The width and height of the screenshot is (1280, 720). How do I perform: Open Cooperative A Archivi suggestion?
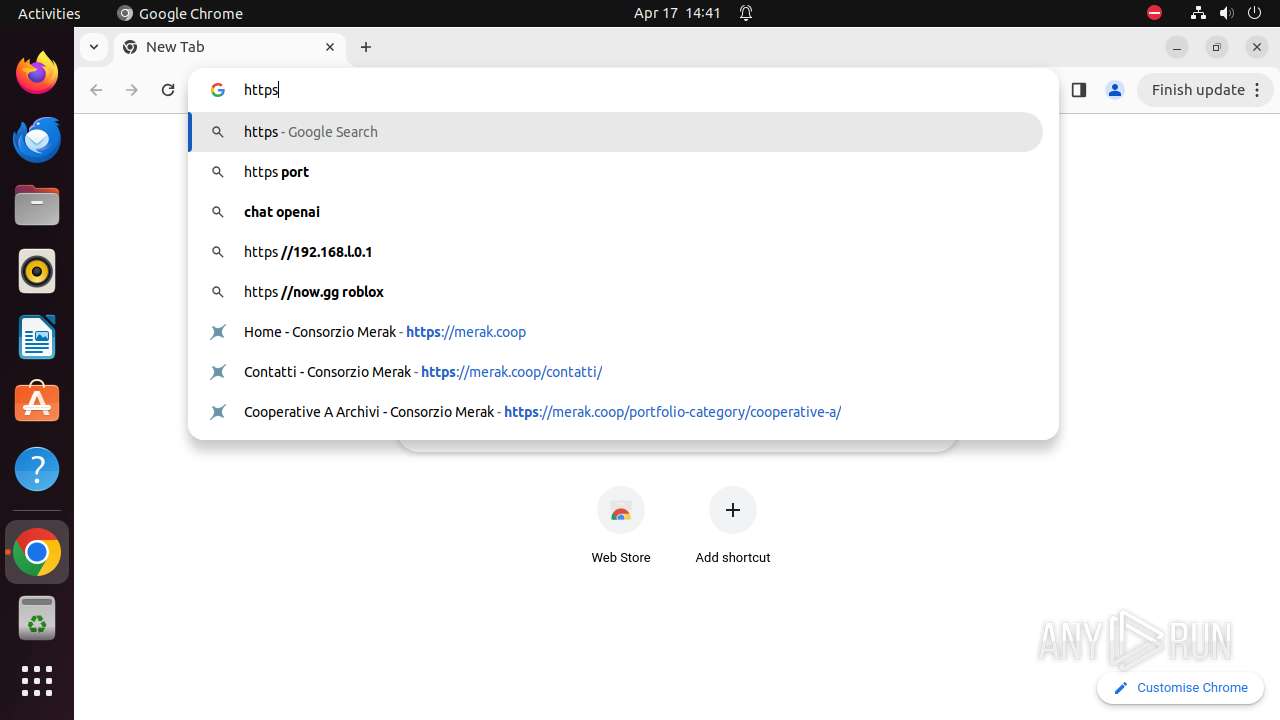[615, 412]
